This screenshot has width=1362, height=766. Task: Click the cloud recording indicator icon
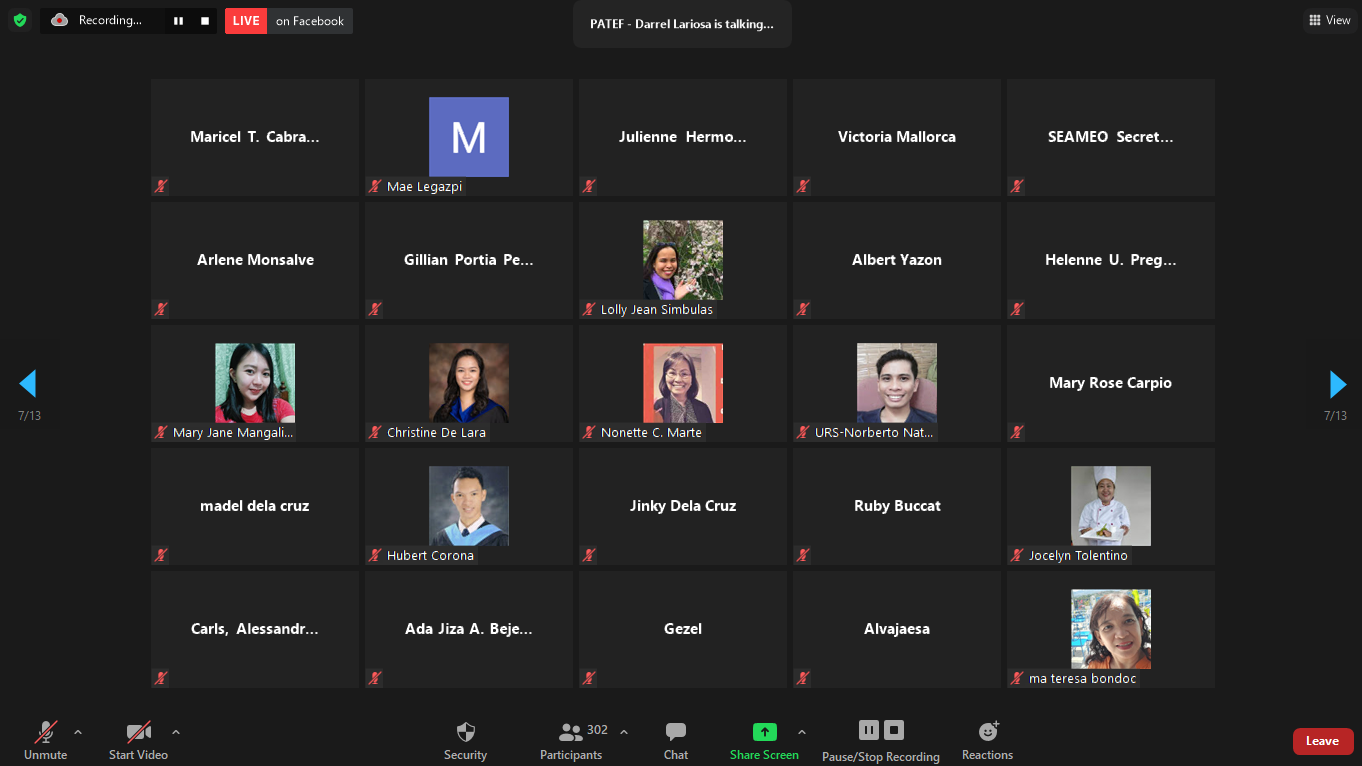pos(60,20)
